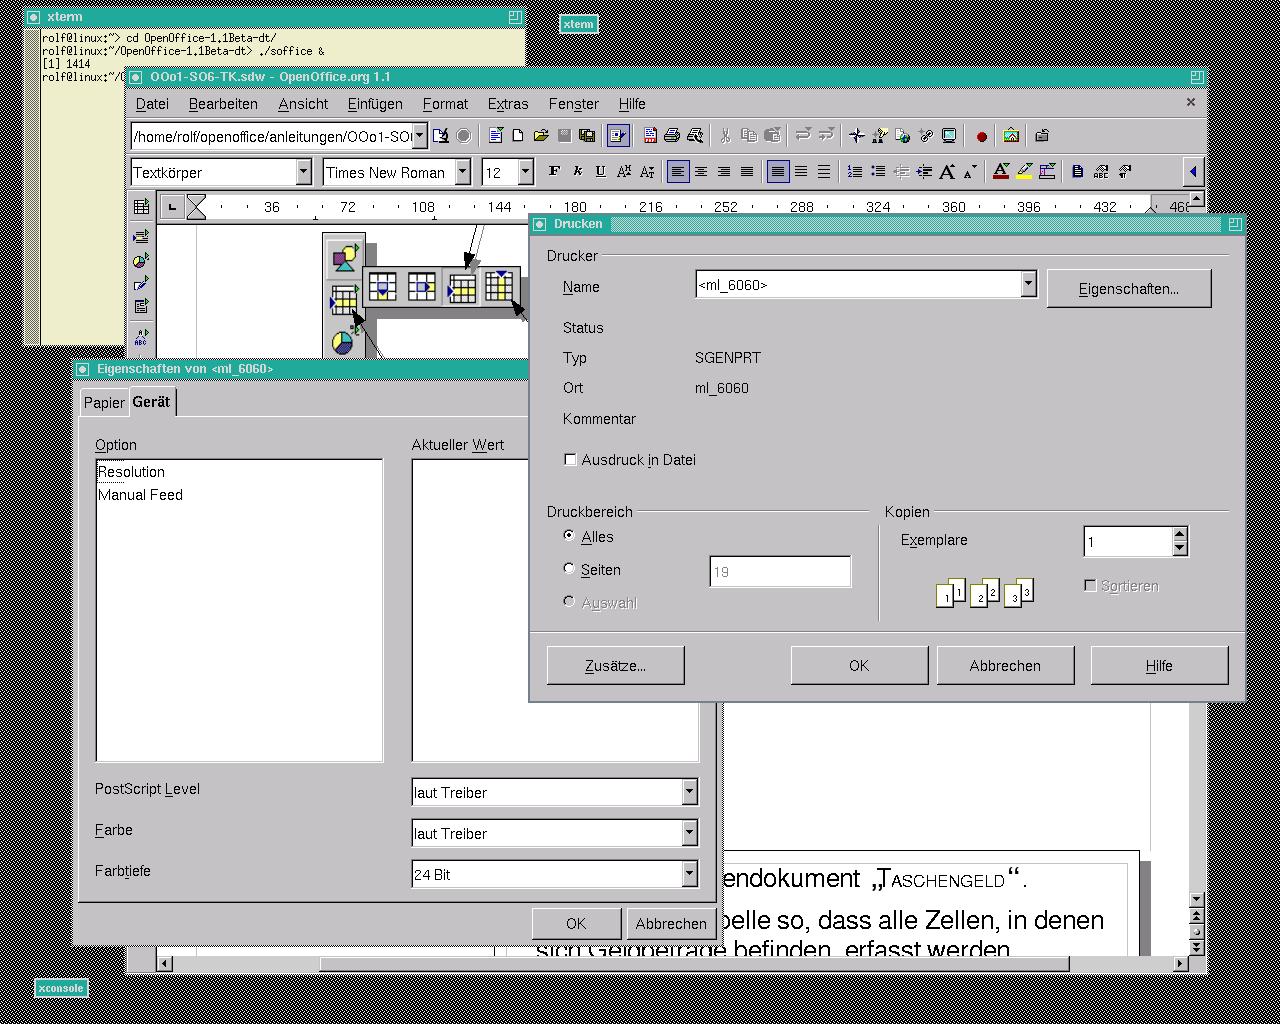Switch to the Papier tab

click(x=104, y=402)
